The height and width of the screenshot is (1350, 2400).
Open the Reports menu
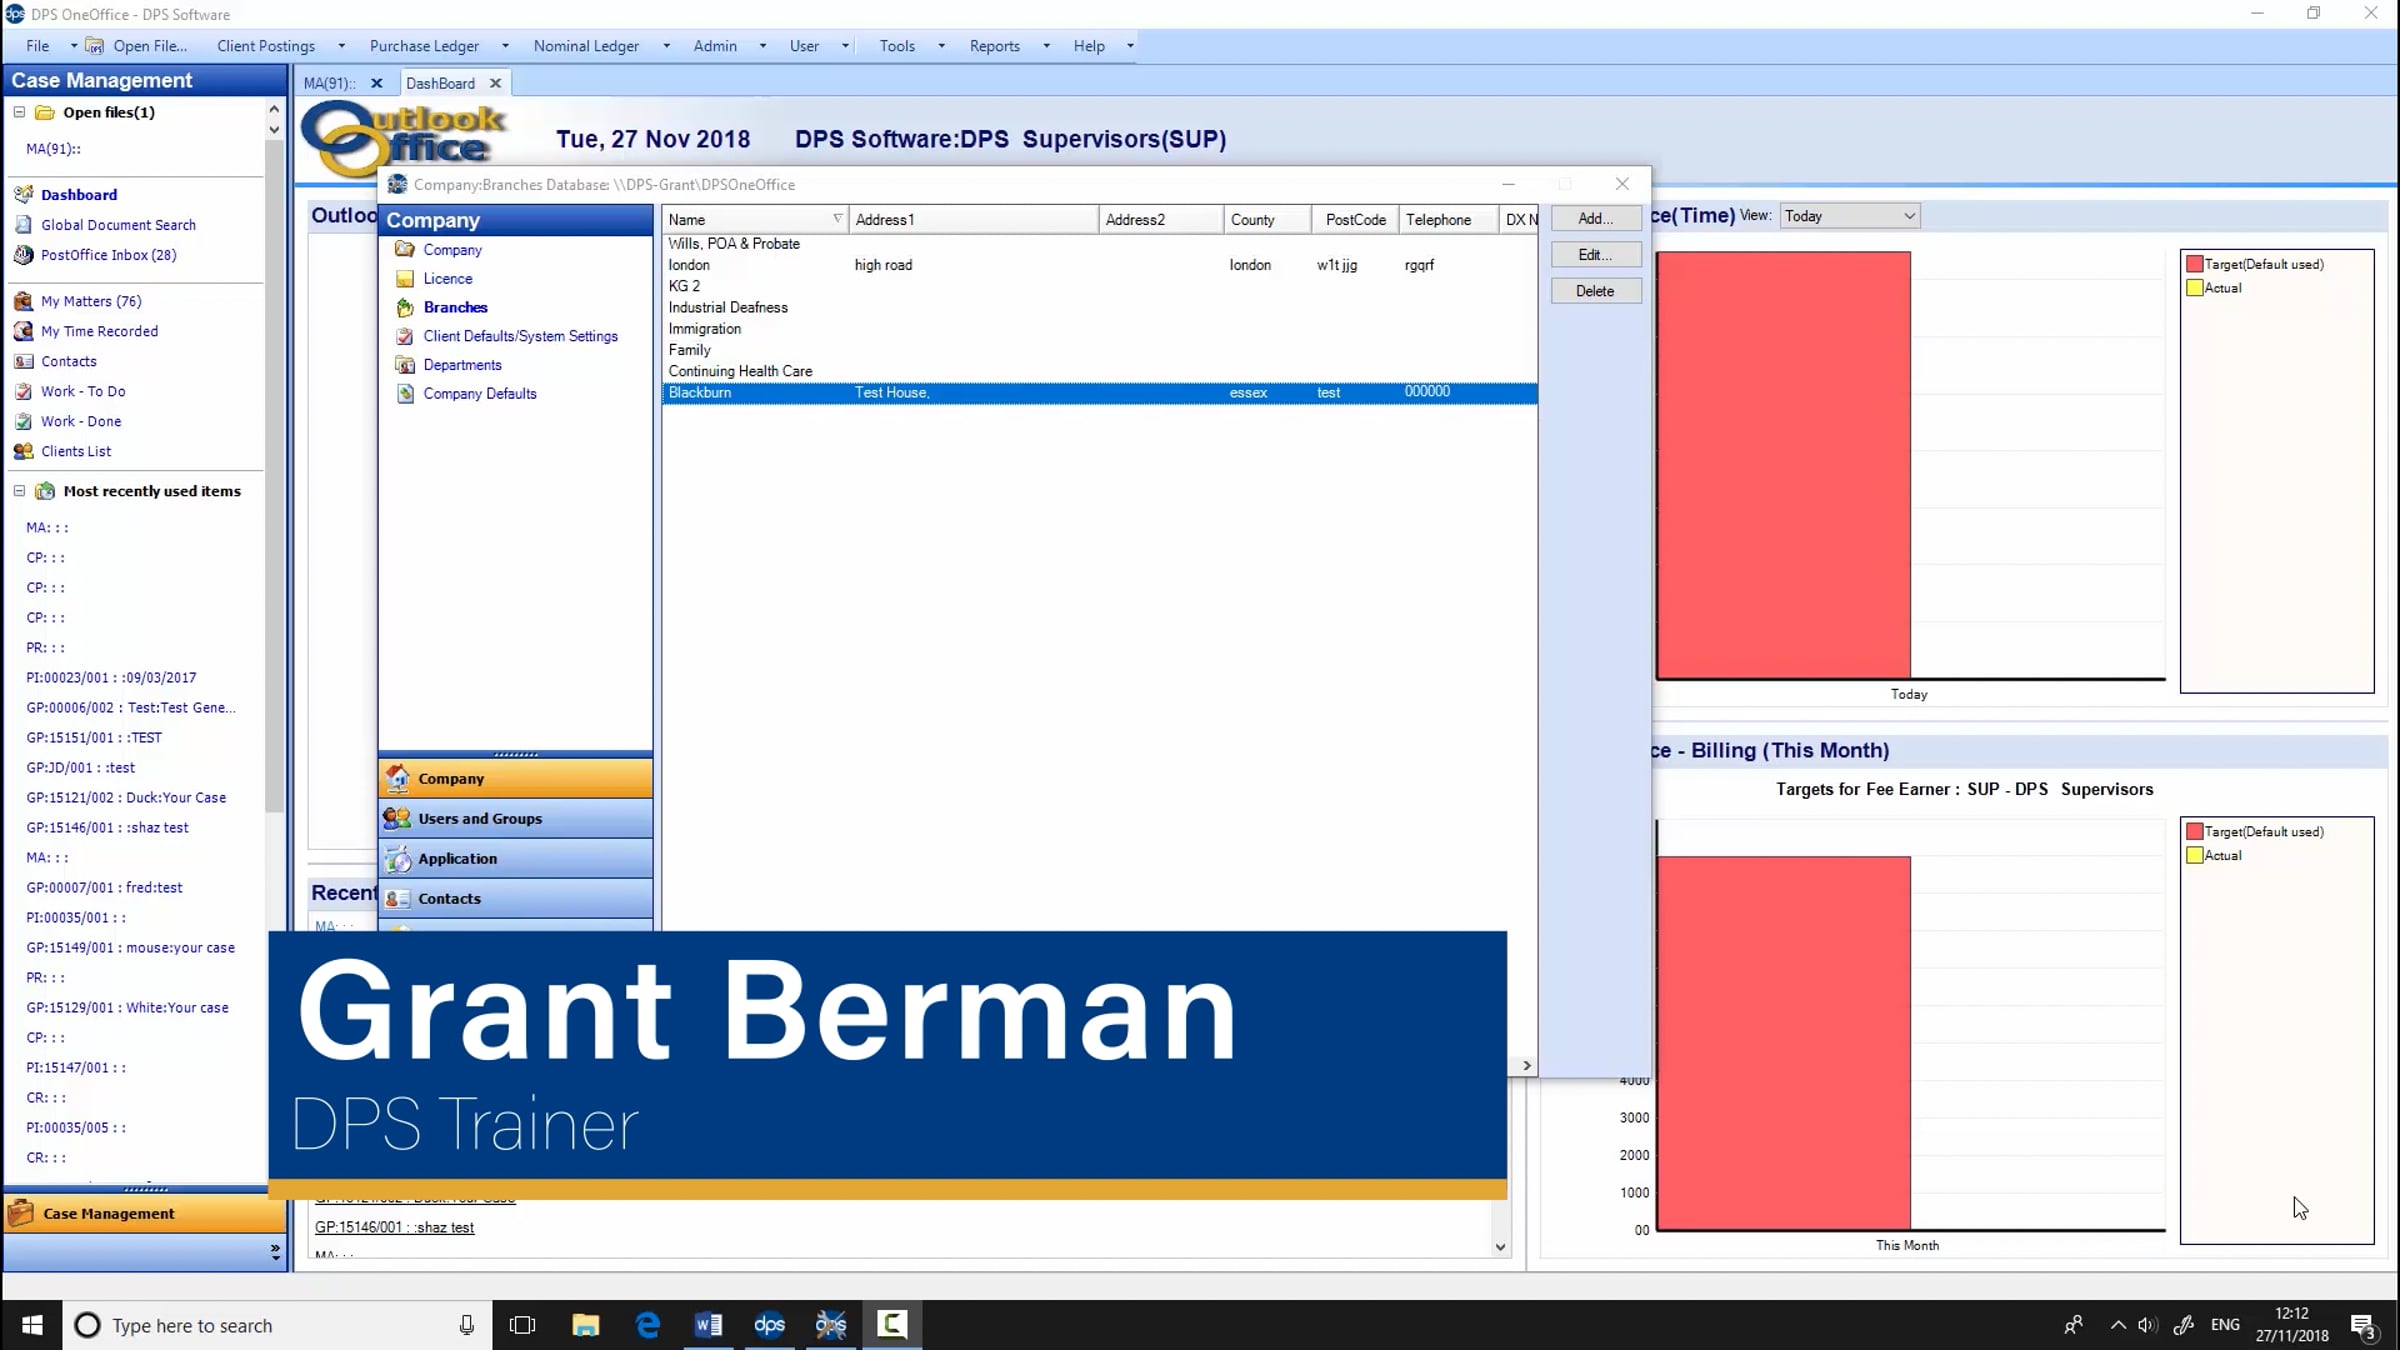pyautogui.click(x=994, y=46)
